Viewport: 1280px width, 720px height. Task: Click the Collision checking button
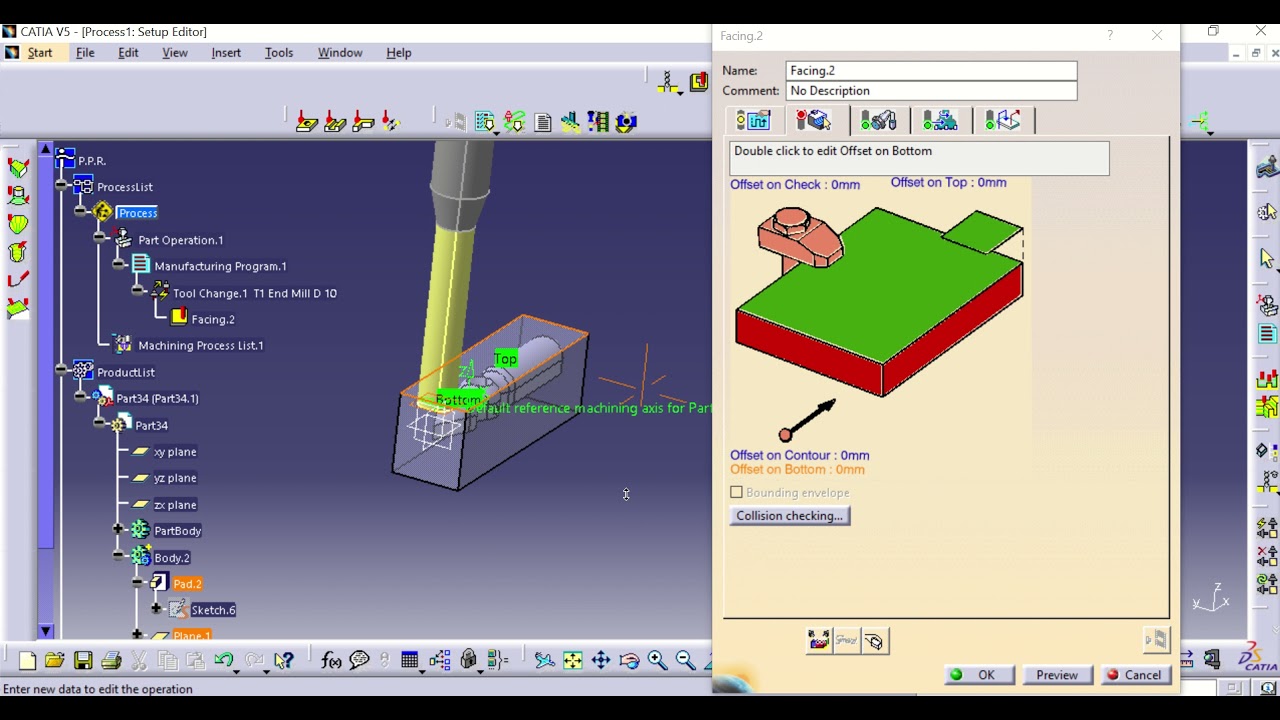point(790,516)
